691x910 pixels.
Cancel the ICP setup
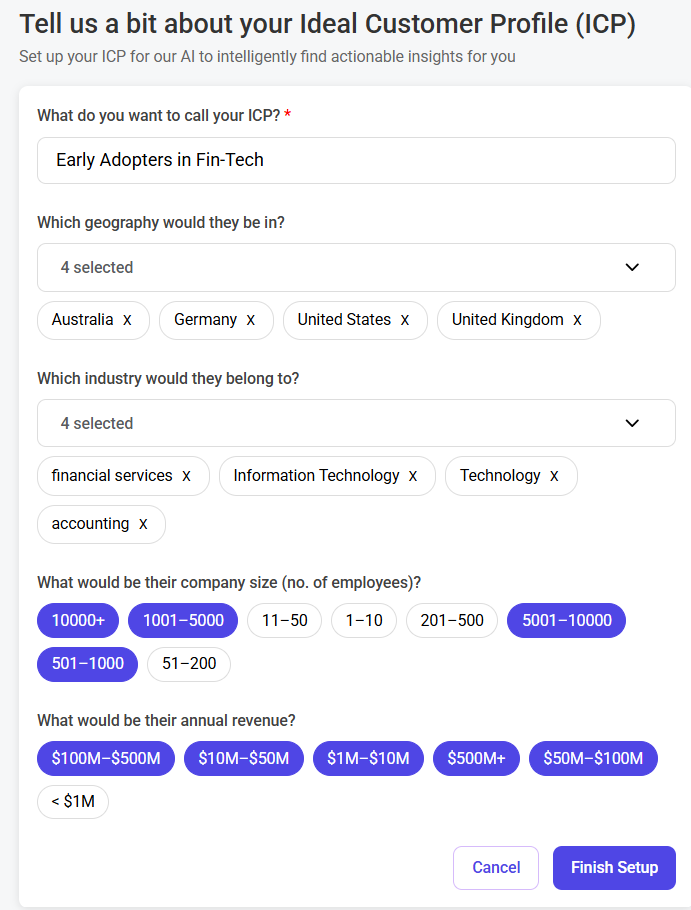point(496,868)
